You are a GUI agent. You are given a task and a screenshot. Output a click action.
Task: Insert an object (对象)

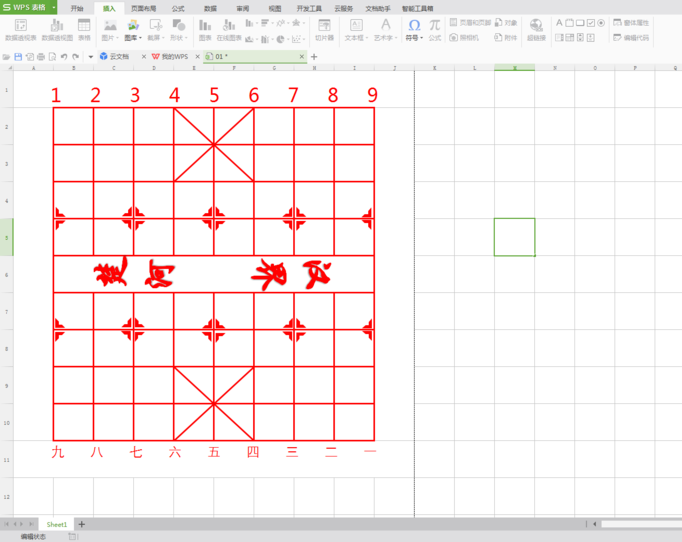(506, 23)
